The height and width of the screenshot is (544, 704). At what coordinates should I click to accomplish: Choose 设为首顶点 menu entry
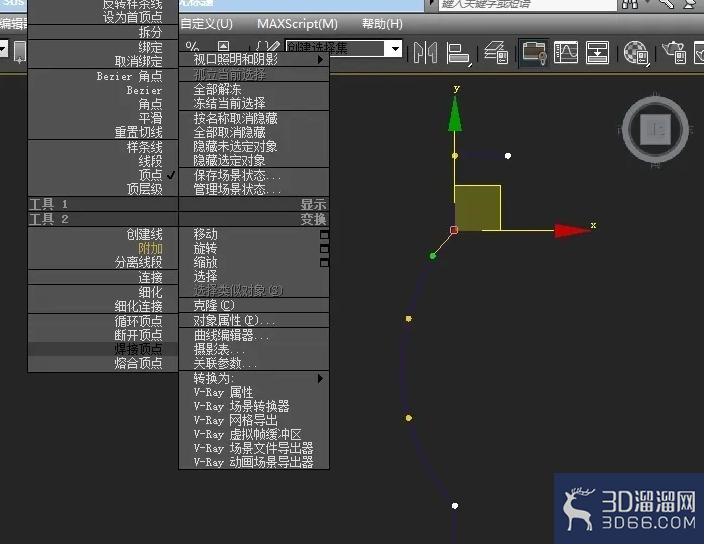tap(103, 17)
